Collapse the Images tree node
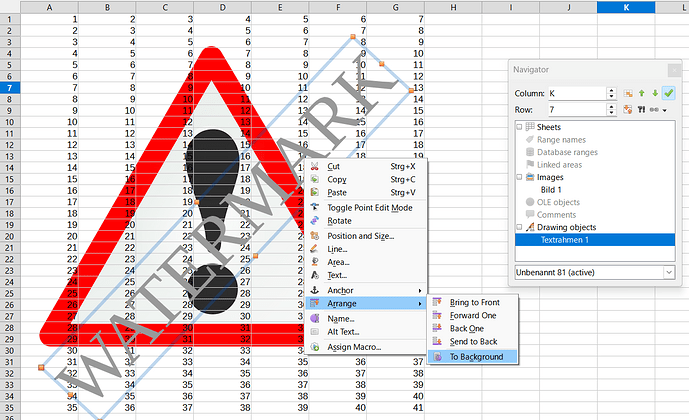The width and height of the screenshot is (689, 420). click(519, 177)
